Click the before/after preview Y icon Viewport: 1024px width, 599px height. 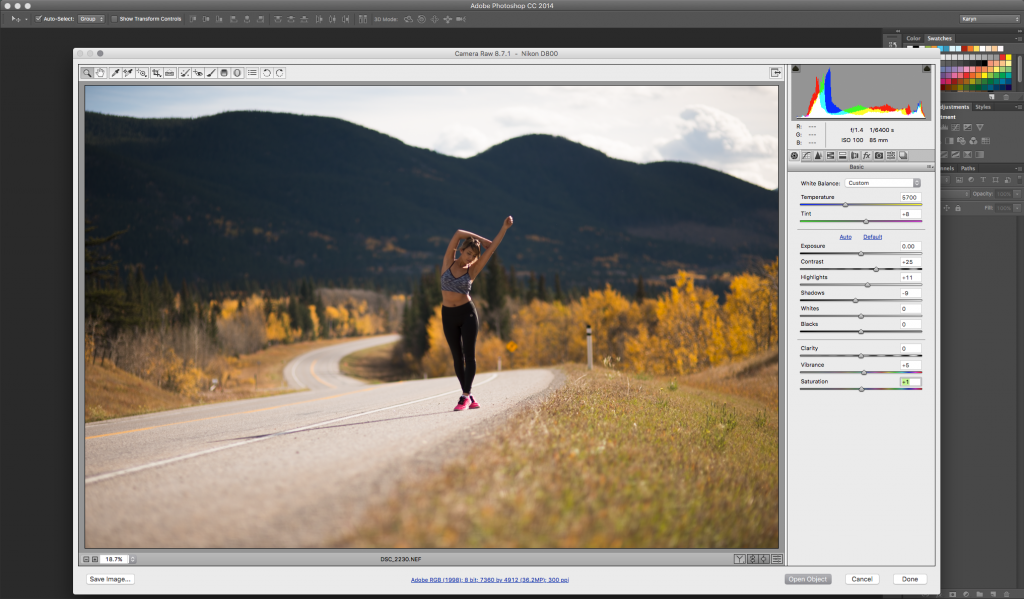click(739, 559)
